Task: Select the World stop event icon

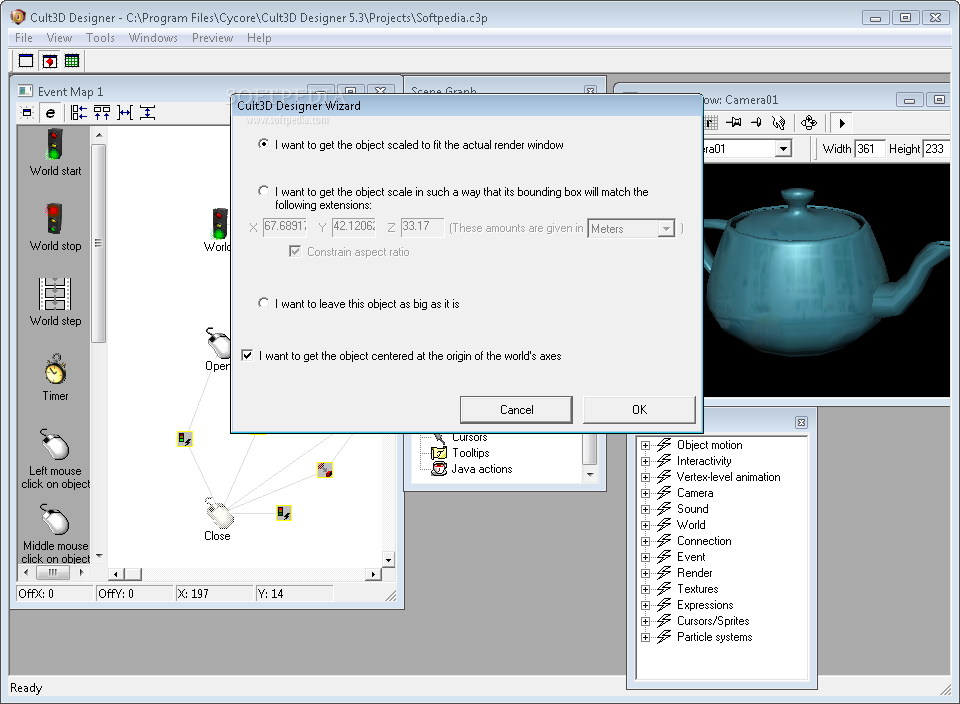Action: click(x=54, y=219)
